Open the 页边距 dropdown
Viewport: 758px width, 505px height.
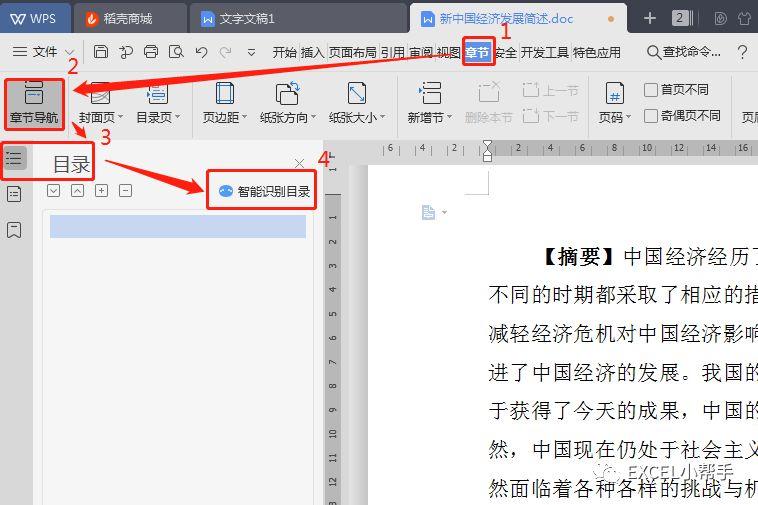coord(225,103)
